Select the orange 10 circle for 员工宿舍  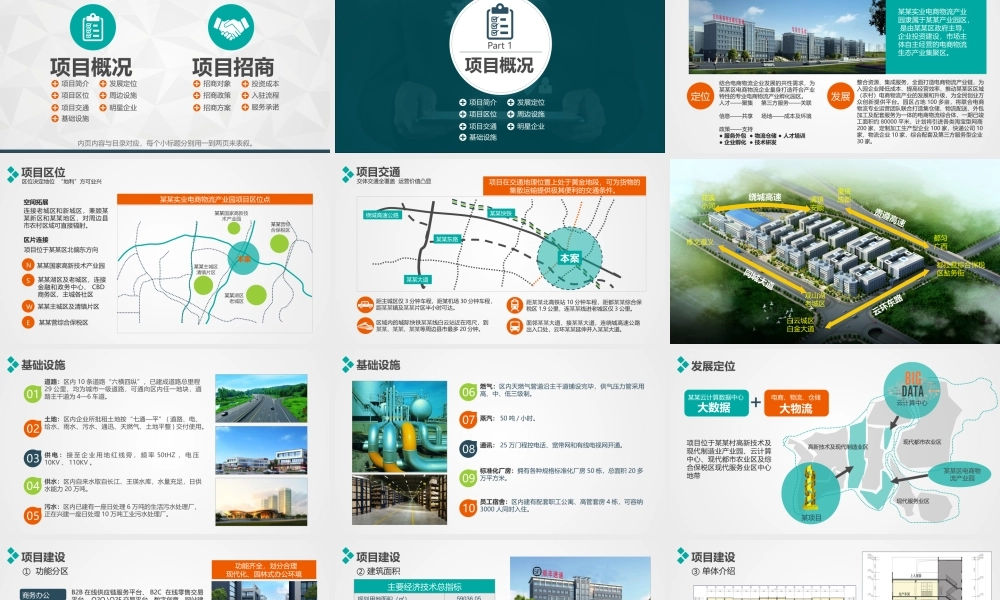pos(468,508)
